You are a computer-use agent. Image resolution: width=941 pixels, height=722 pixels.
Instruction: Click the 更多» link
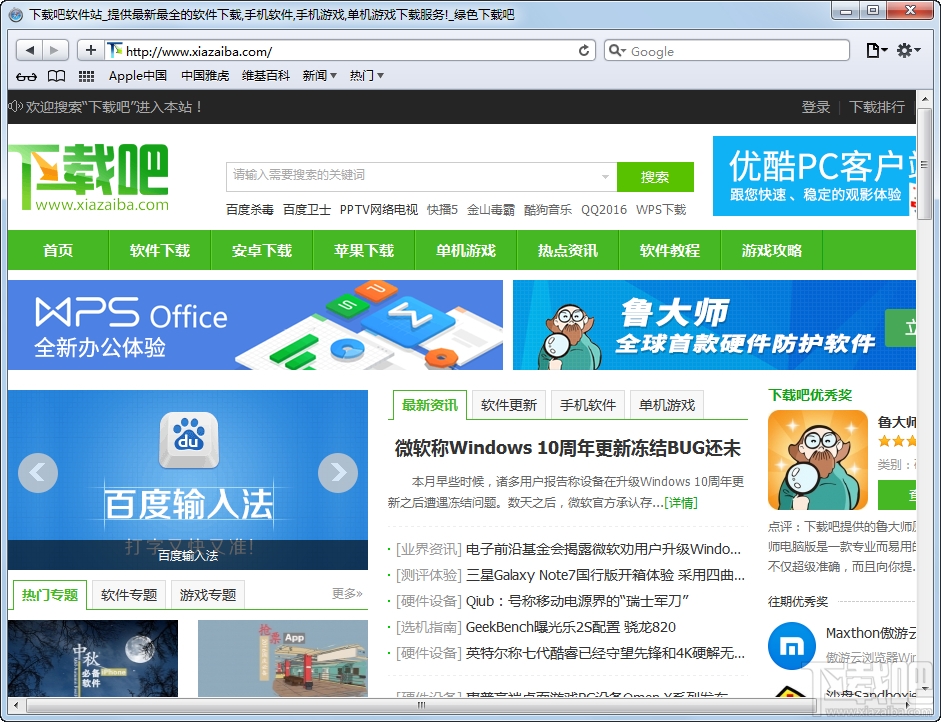[347, 594]
